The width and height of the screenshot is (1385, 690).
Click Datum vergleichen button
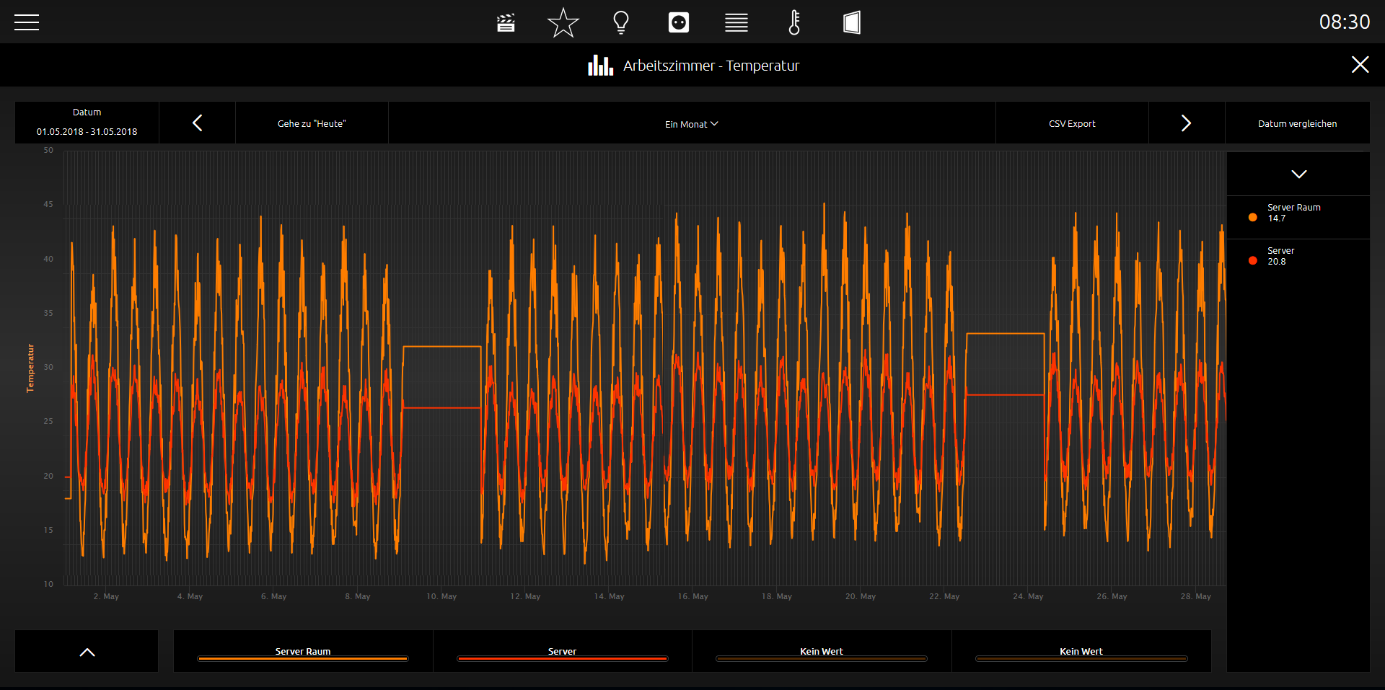[x=1298, y=124]
